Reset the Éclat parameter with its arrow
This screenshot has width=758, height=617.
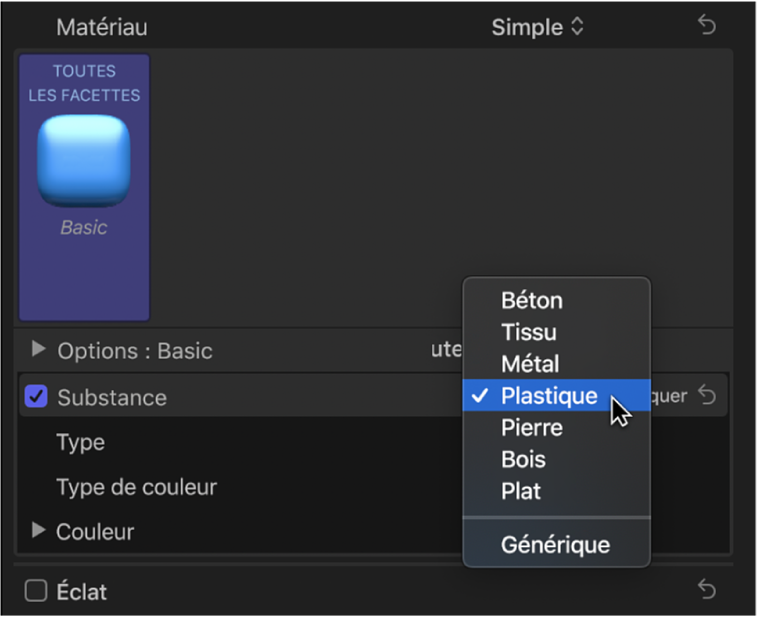pyautogui.click(x=707, y=590)
